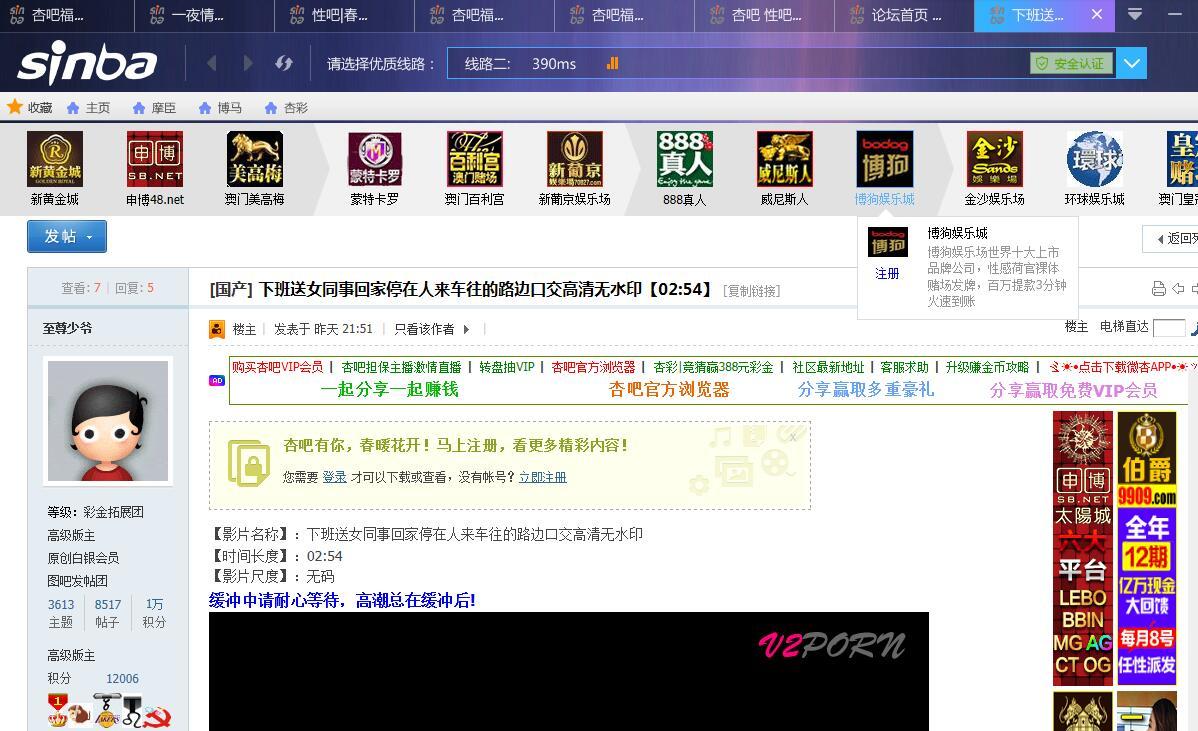Expand the 发帖 button dropdown arrow
The image size is (1198, 731).
click(x=87, y=237)
